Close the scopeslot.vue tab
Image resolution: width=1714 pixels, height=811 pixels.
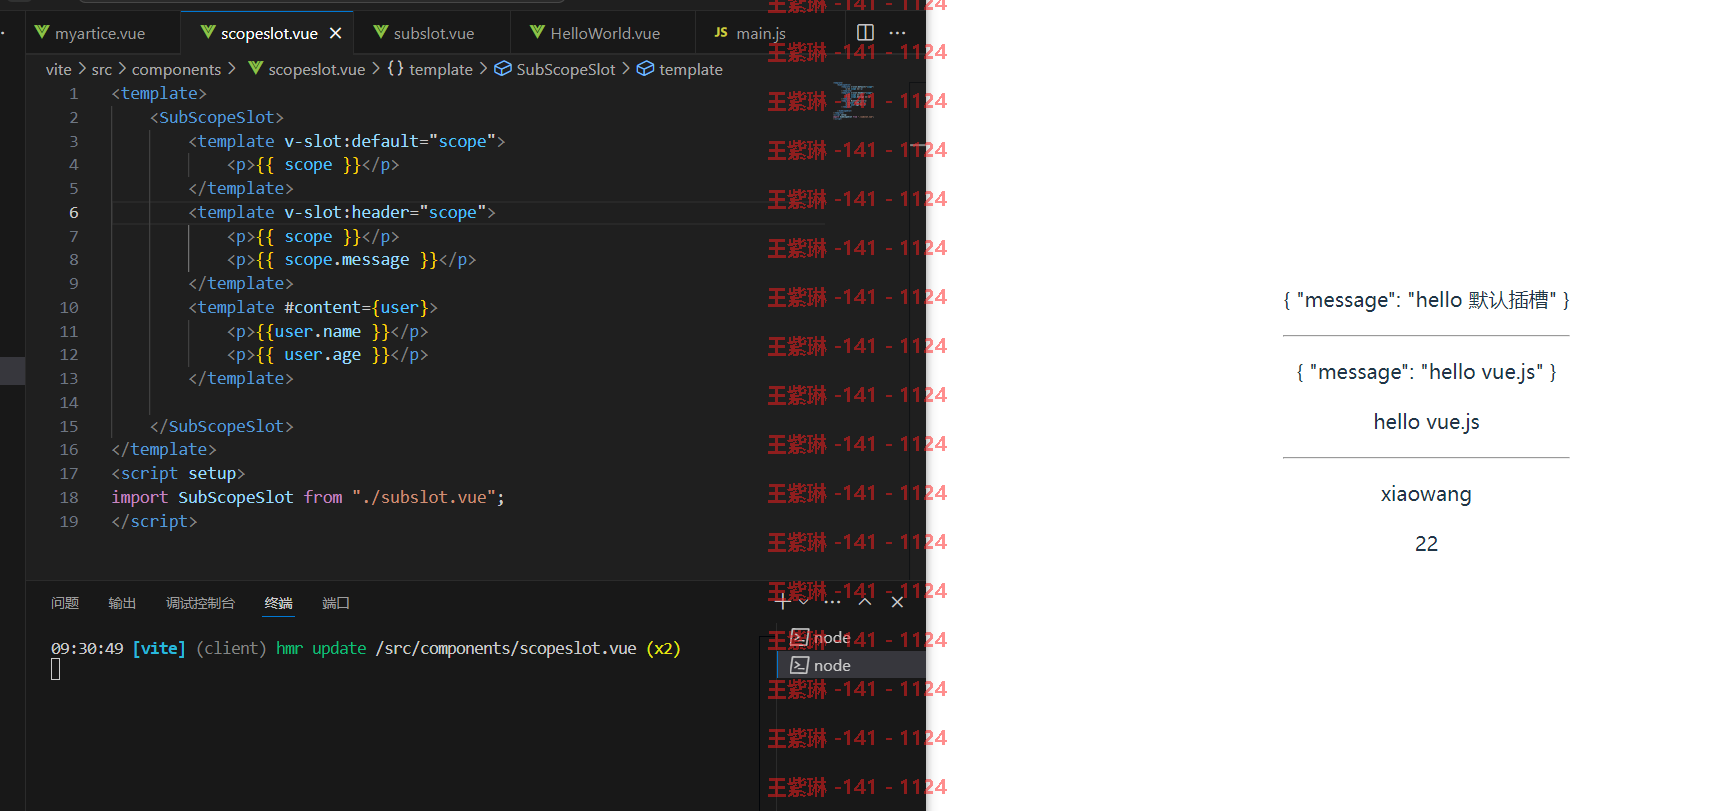(x=336, y=33)
